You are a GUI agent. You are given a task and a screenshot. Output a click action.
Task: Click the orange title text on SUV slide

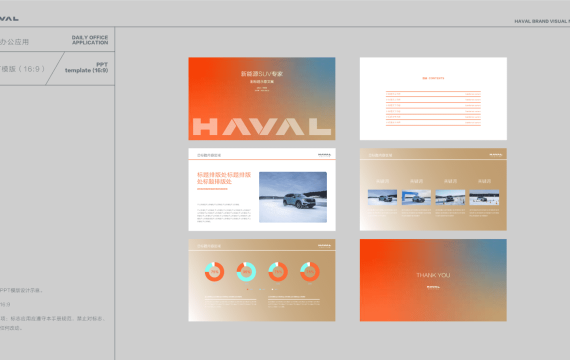[224, 178]
